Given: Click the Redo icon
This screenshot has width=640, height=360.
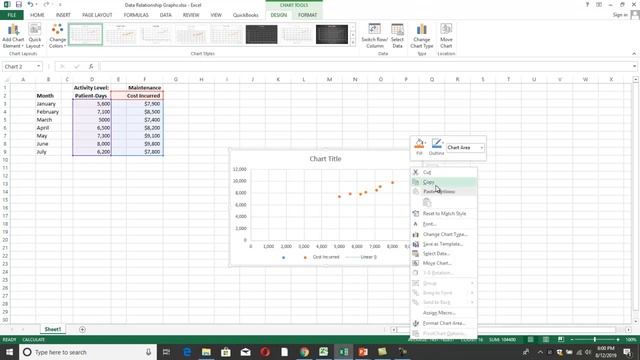Looking at the screenshot, I should coord(46,4).
